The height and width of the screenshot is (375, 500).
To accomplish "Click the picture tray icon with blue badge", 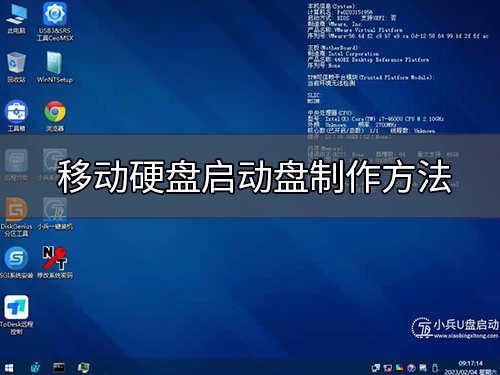I will click(423, 368).
